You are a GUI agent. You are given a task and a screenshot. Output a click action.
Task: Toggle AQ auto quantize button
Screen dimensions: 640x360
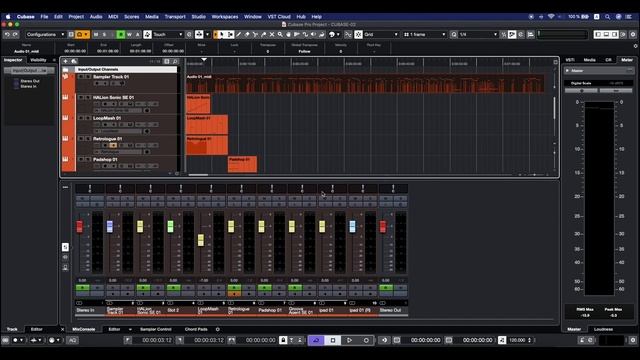pos(72,340)
